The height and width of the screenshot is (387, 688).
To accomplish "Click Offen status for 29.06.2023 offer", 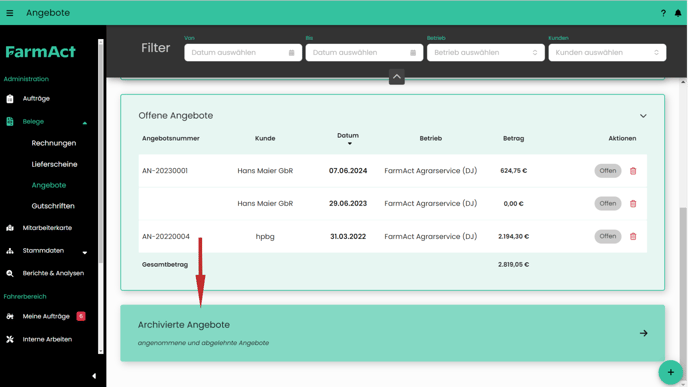I will click(608, 204).
